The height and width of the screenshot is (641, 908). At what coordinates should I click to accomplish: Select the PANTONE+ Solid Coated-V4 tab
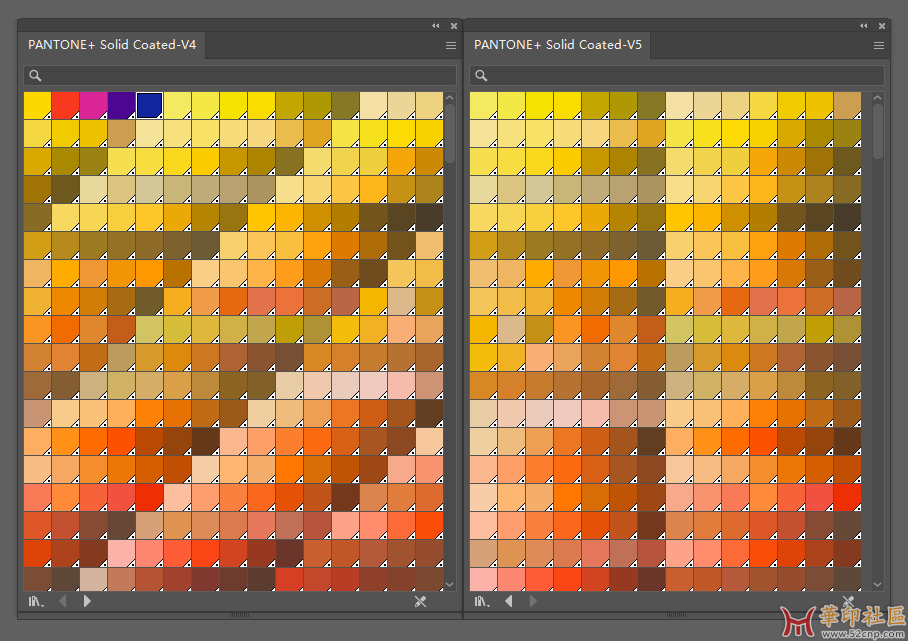112,45
